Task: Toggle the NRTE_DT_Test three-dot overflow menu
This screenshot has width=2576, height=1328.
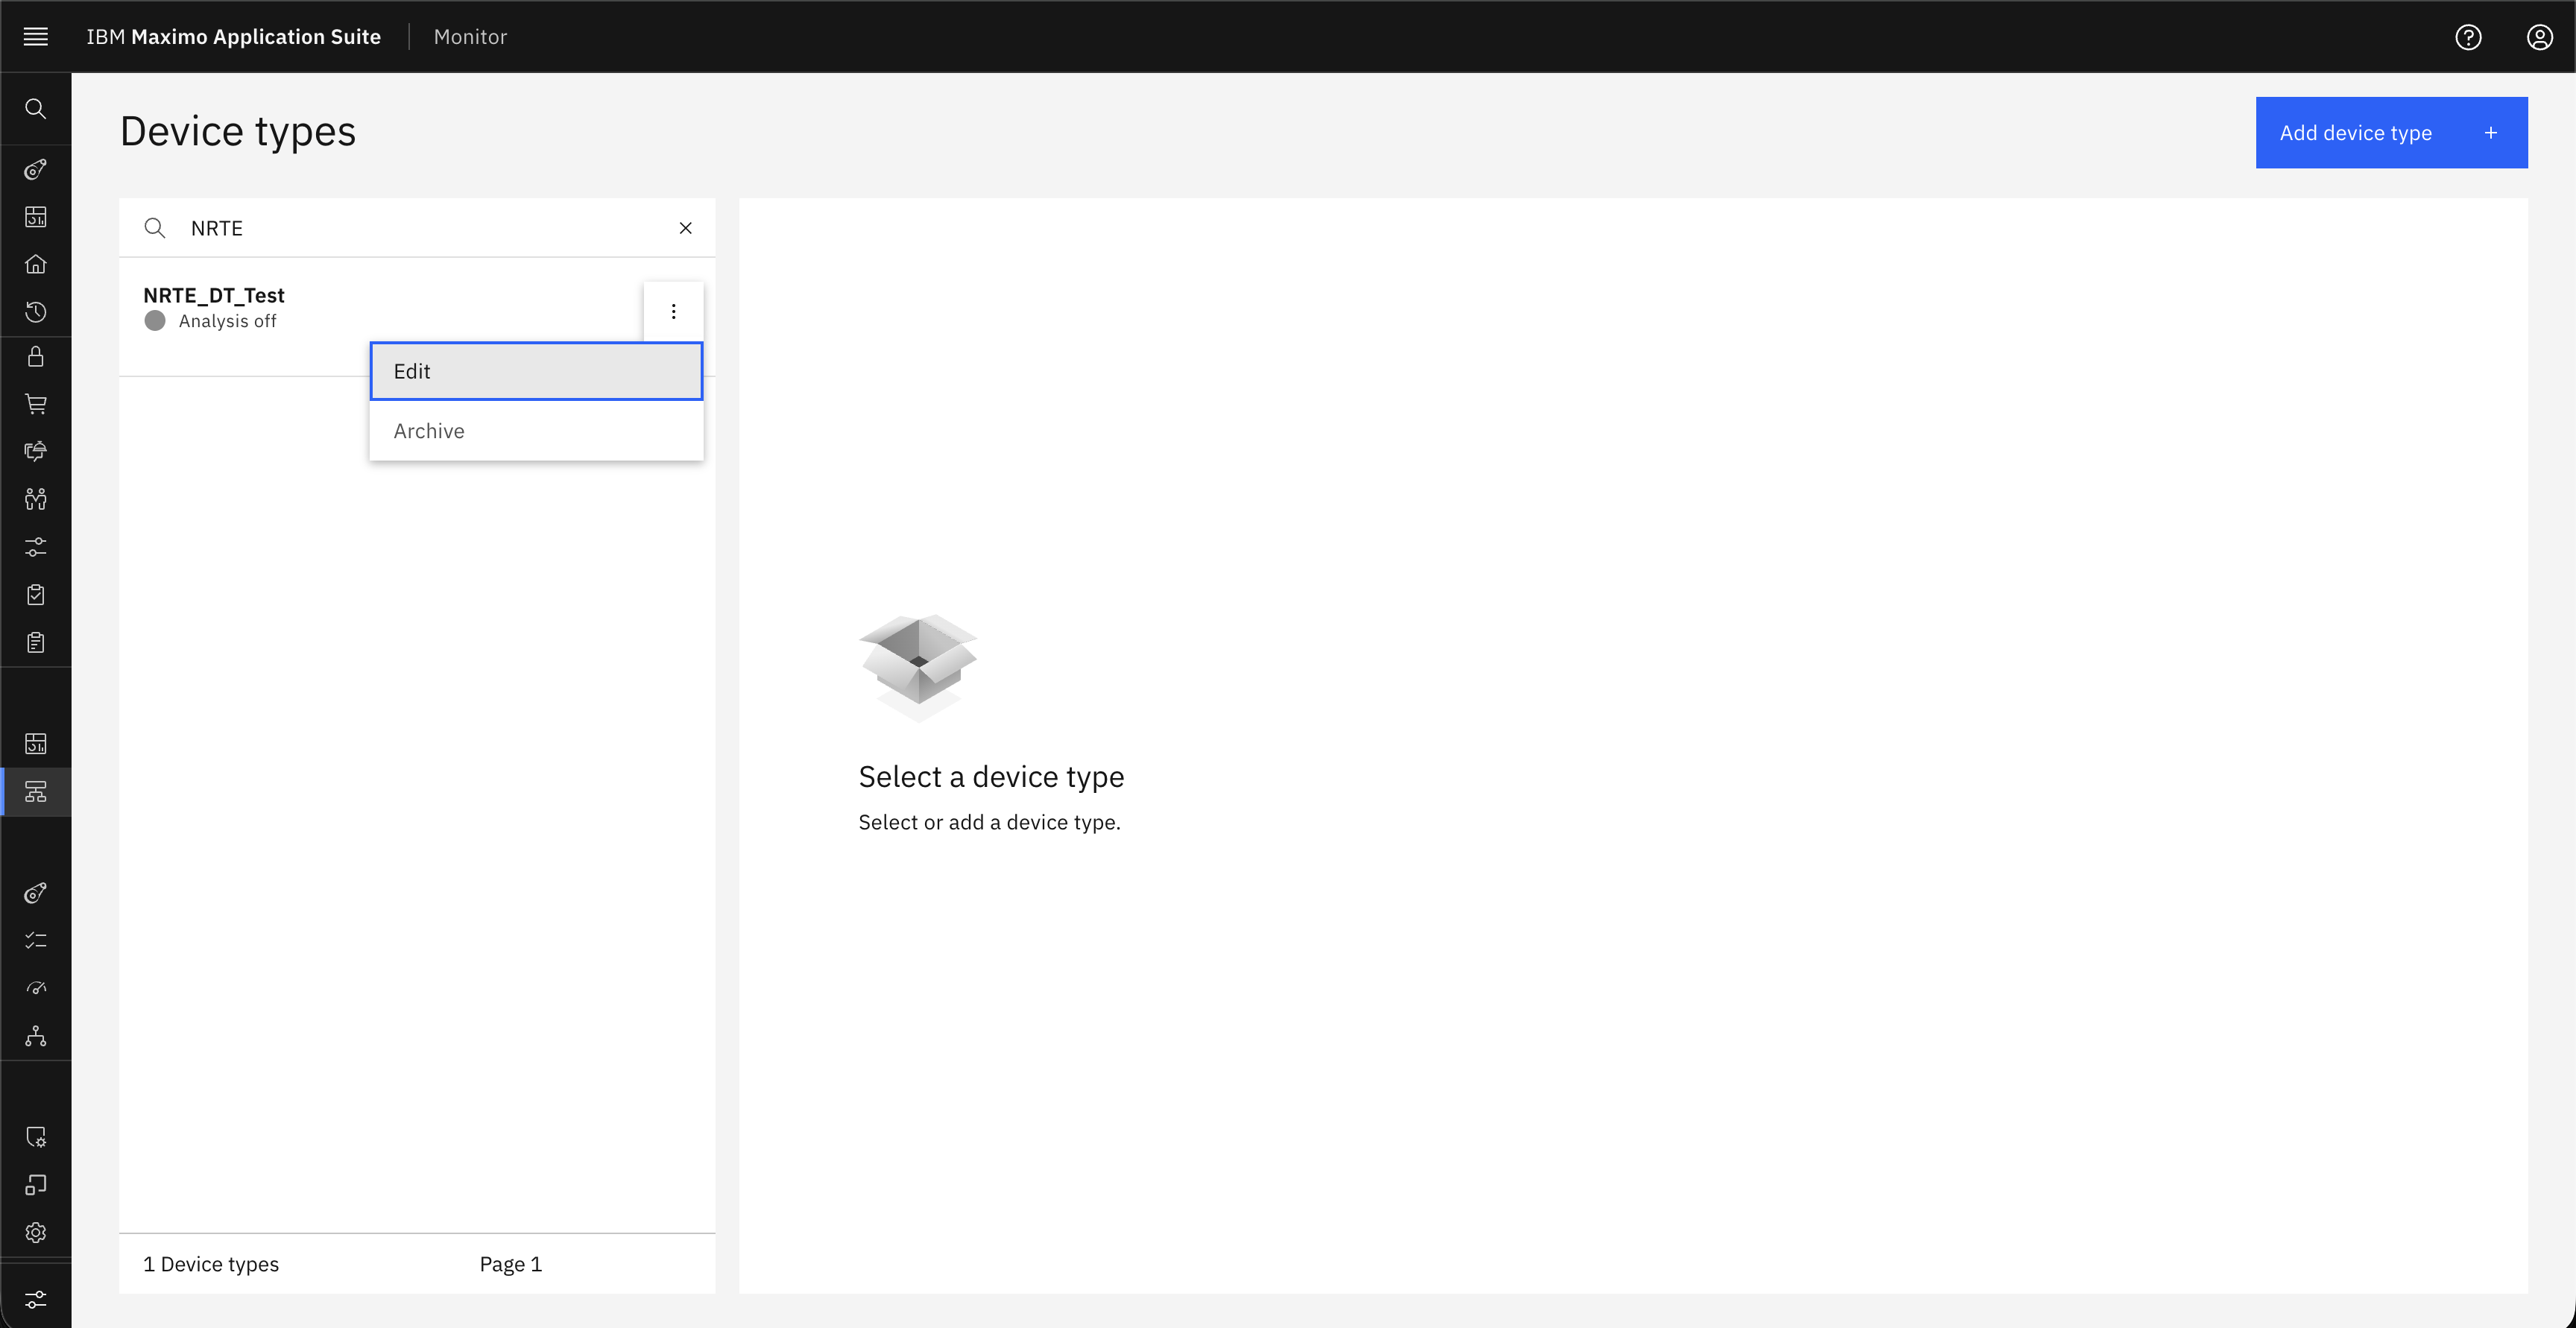Action: [673, 312]
